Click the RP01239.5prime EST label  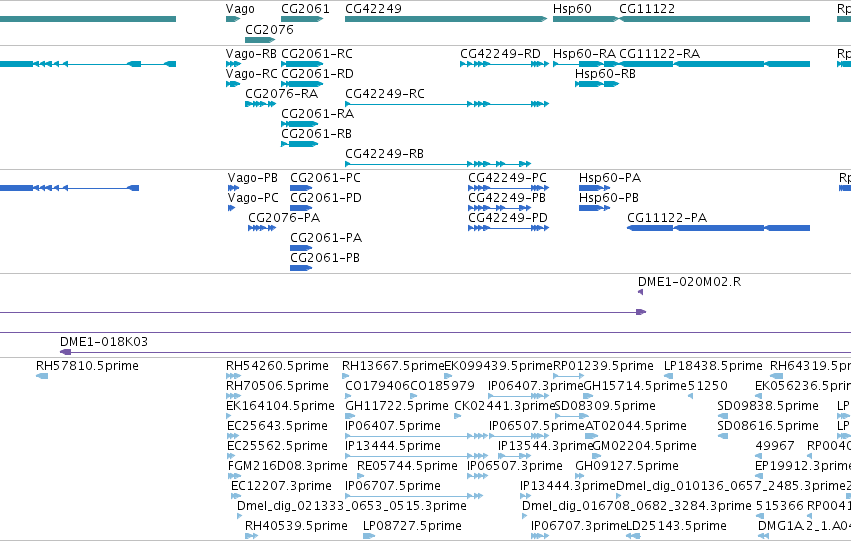point(603,366)
